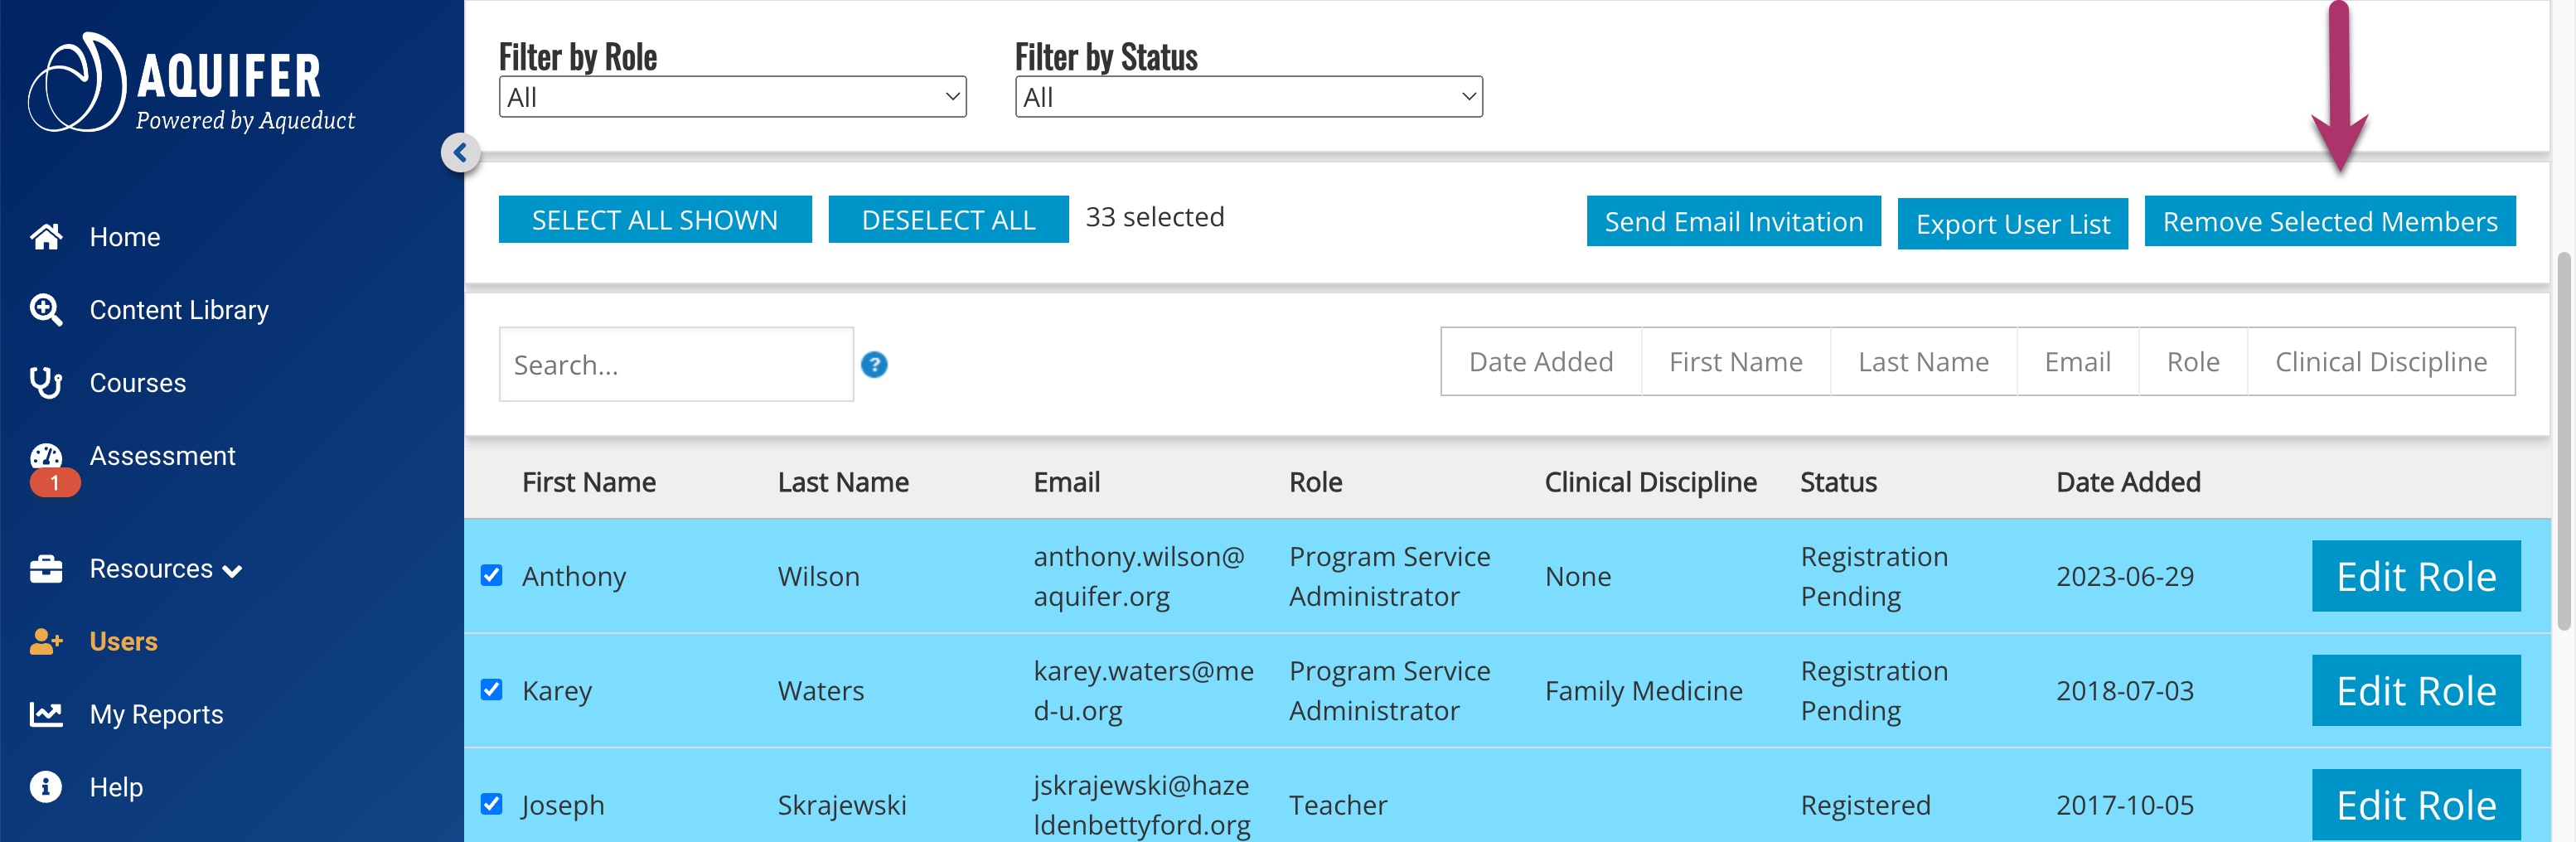This screenshot has height=842, width=2576.
Task: Open the Filter by Status dropdown
Action: 1247,96
